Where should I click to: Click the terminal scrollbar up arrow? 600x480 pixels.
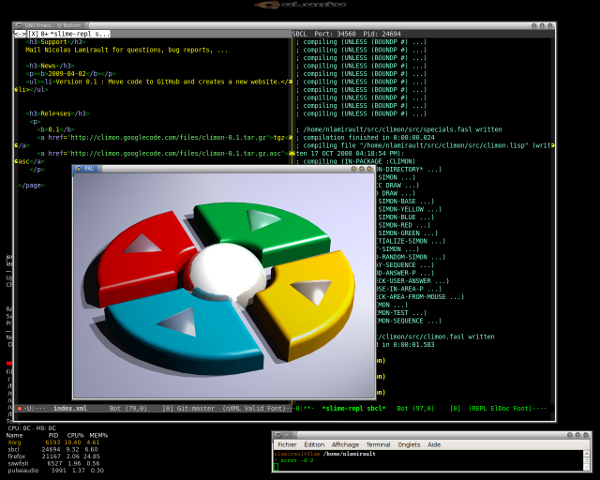[586, 453]
